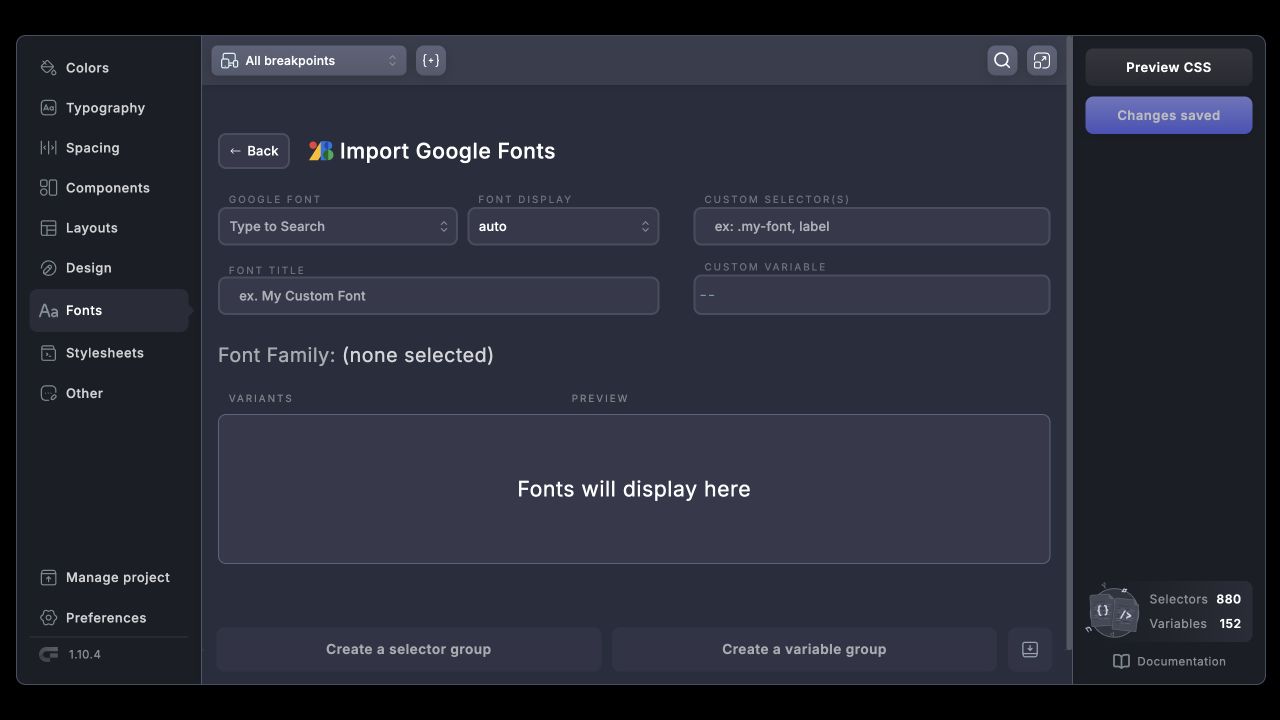Open the All breakpoints dropdown
The image size is (1280, 720).
(309, 60)
